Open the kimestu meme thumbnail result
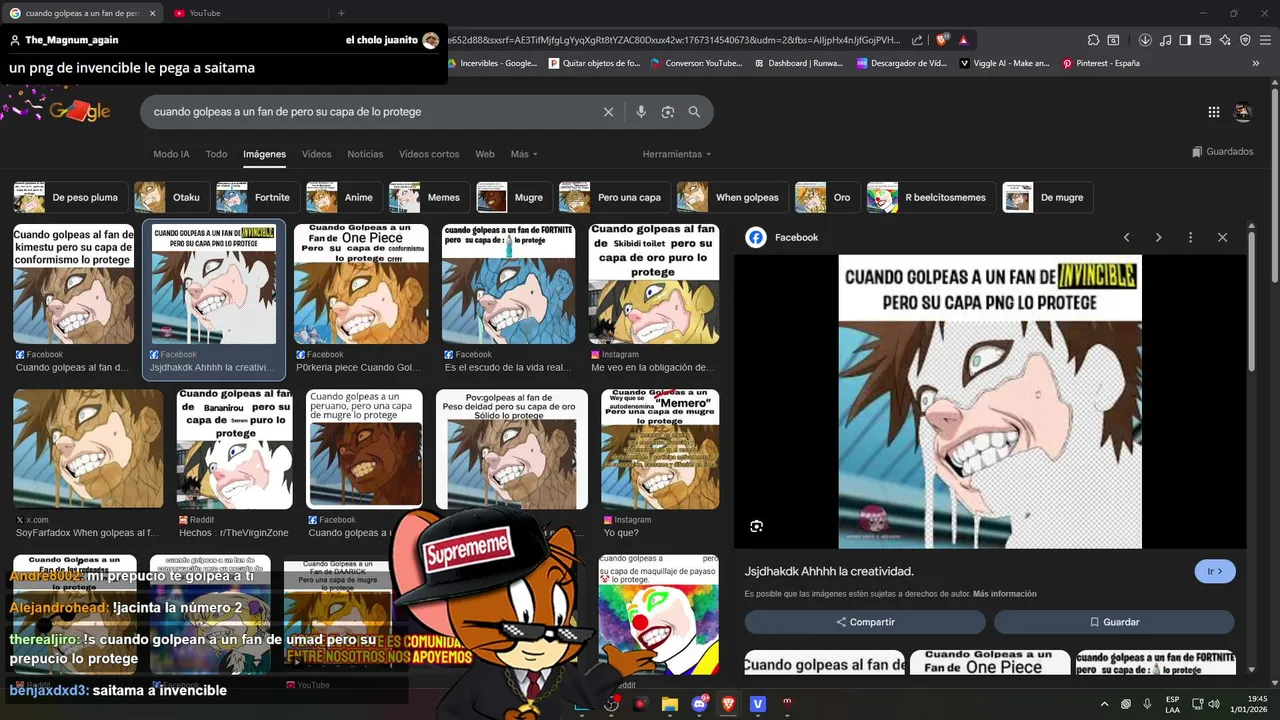The image size is (1280, 720). pyautogui.click(x=74, y=284)
